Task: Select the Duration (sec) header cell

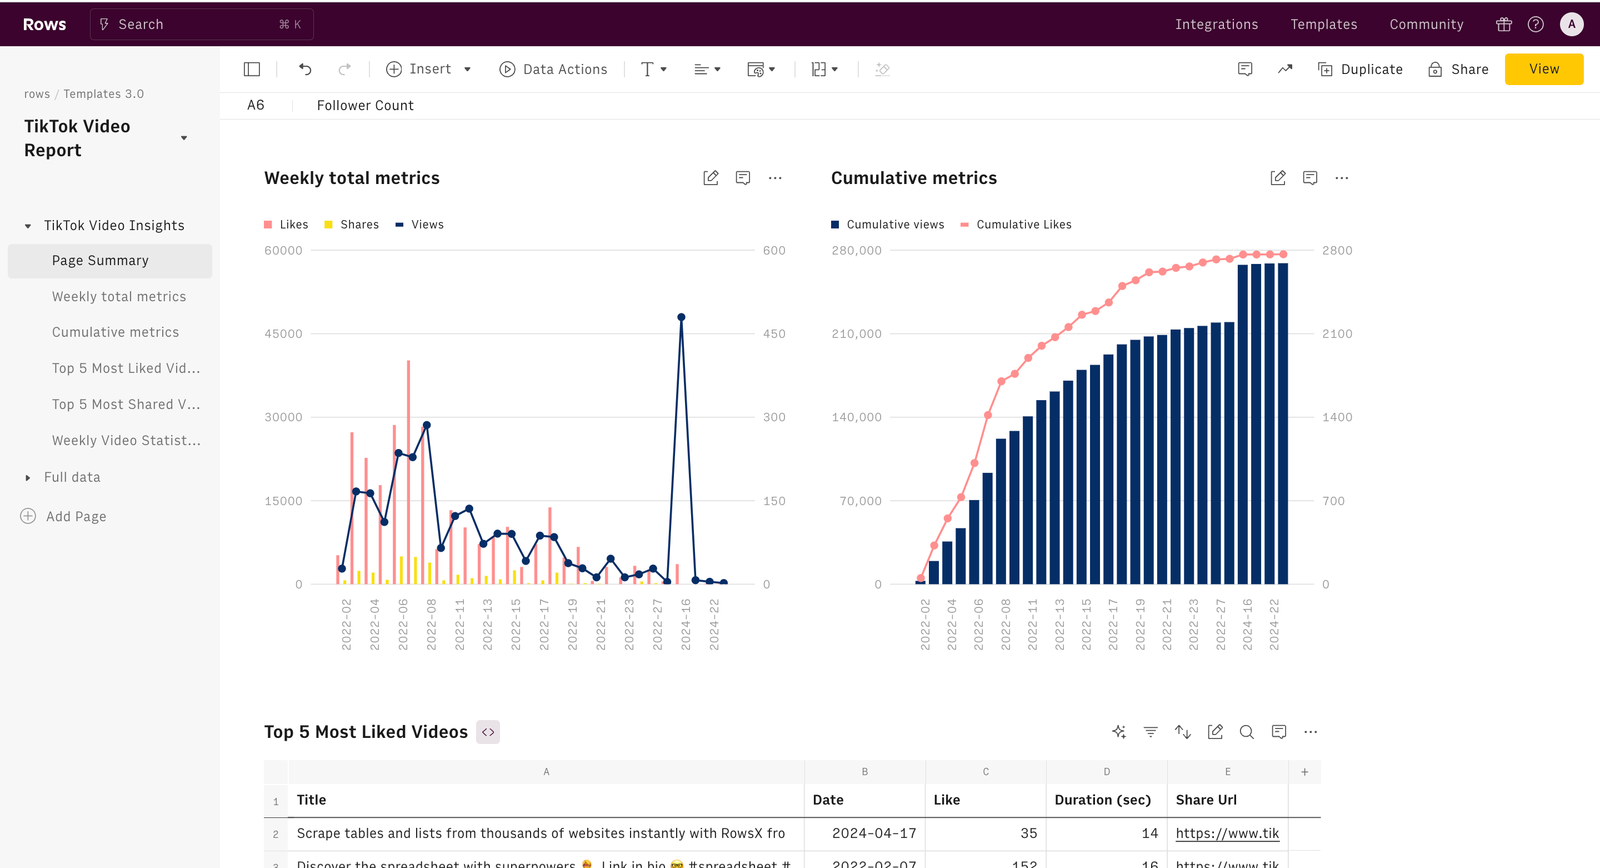Action: (1106, 800)
